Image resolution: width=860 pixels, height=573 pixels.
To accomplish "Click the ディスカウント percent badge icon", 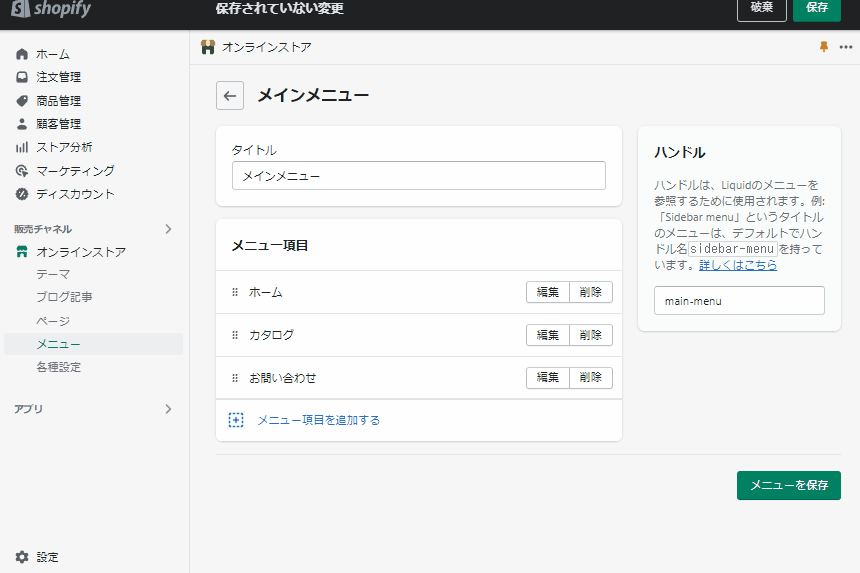I will 22,194.
